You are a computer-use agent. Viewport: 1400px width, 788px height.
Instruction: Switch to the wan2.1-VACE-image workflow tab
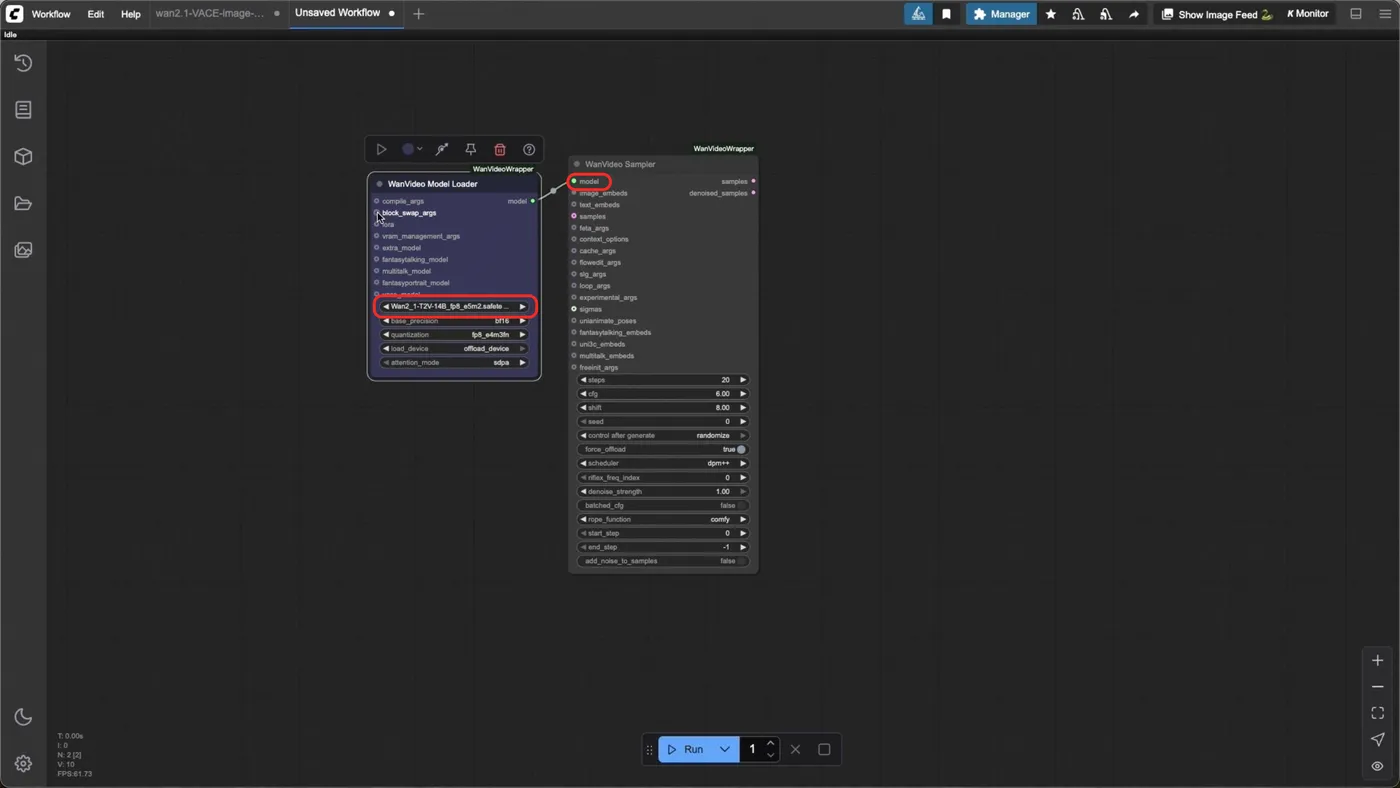210,14
